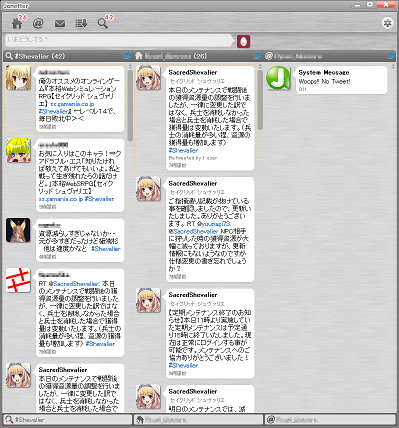Open the search magnifier icon in toolbar
Image resolution: width=399 pixels, height=428 pixels.
click(103, 24)
